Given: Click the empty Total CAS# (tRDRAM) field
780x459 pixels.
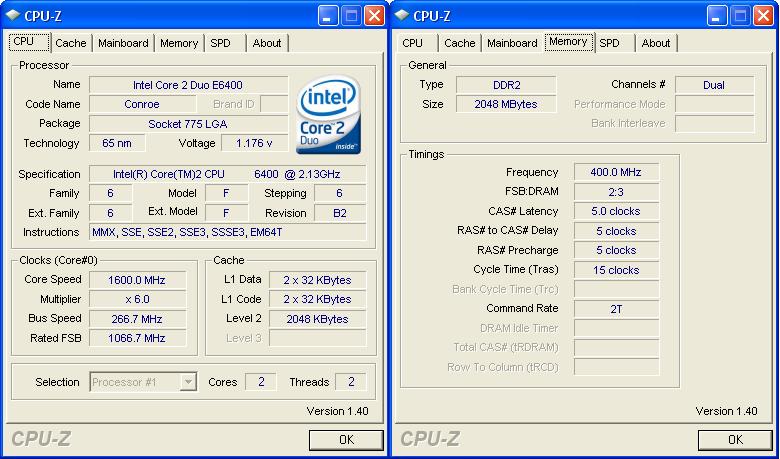Looking at the screenshot, I should [x=616, y=348].
